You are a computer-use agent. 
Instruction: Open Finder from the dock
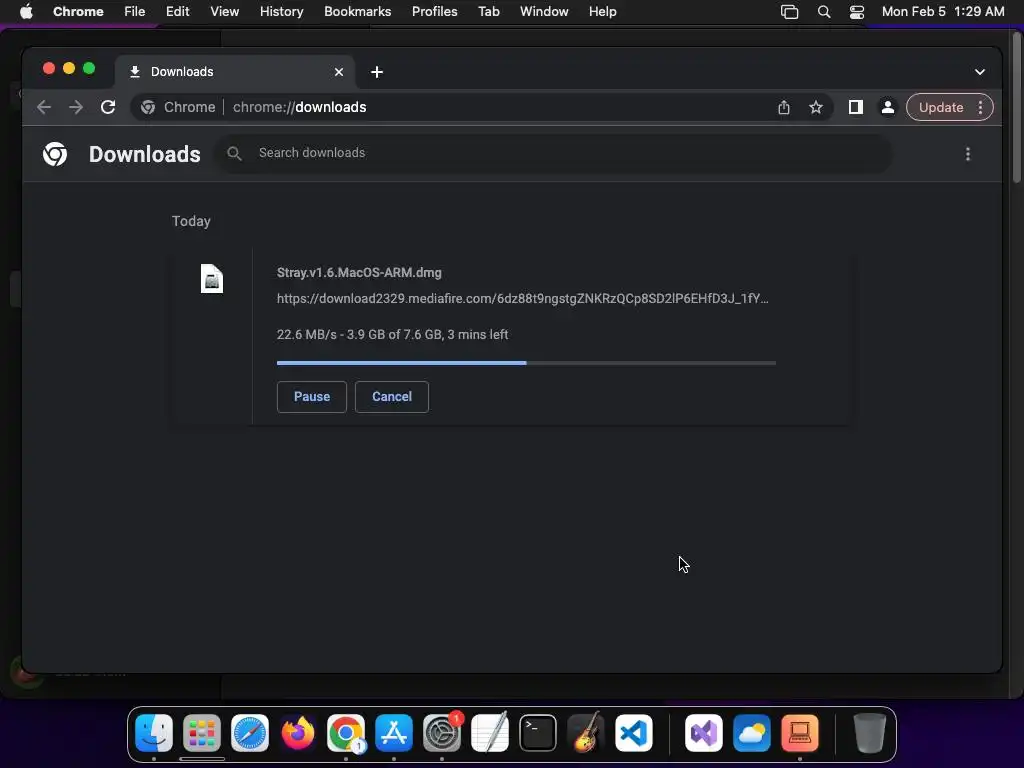click(154, 733)
